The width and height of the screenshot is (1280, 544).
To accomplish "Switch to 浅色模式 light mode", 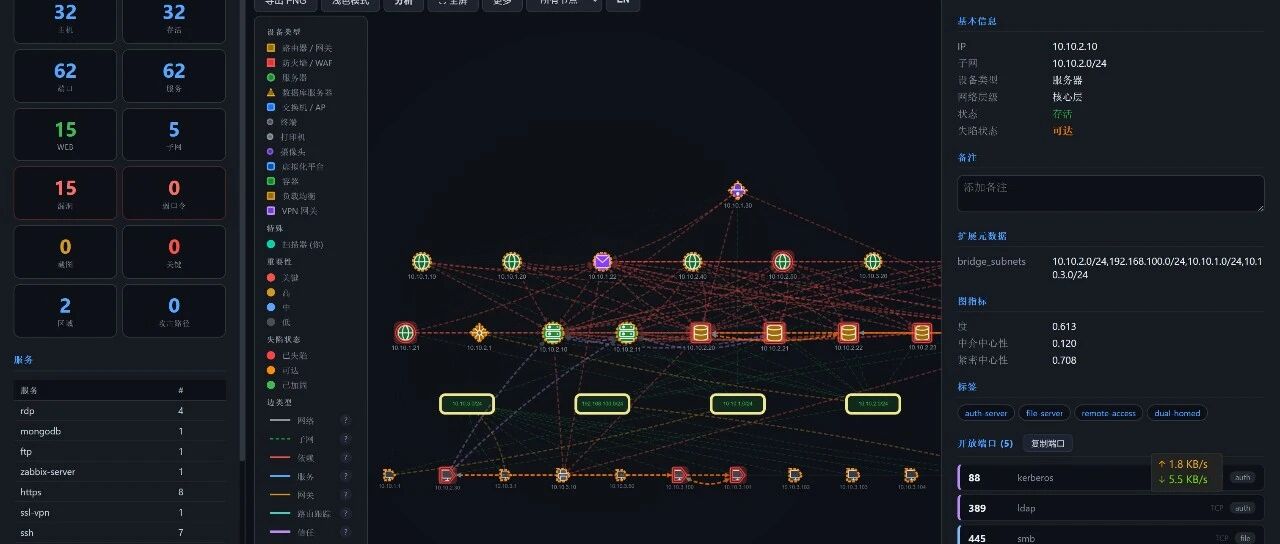I will click(350, 3).
